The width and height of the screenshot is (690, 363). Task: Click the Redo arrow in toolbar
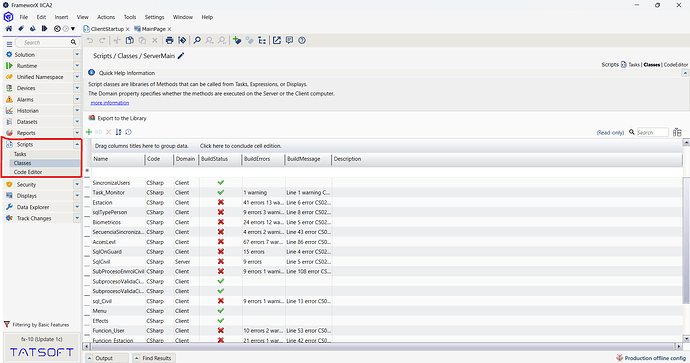[x=102, y=40]
